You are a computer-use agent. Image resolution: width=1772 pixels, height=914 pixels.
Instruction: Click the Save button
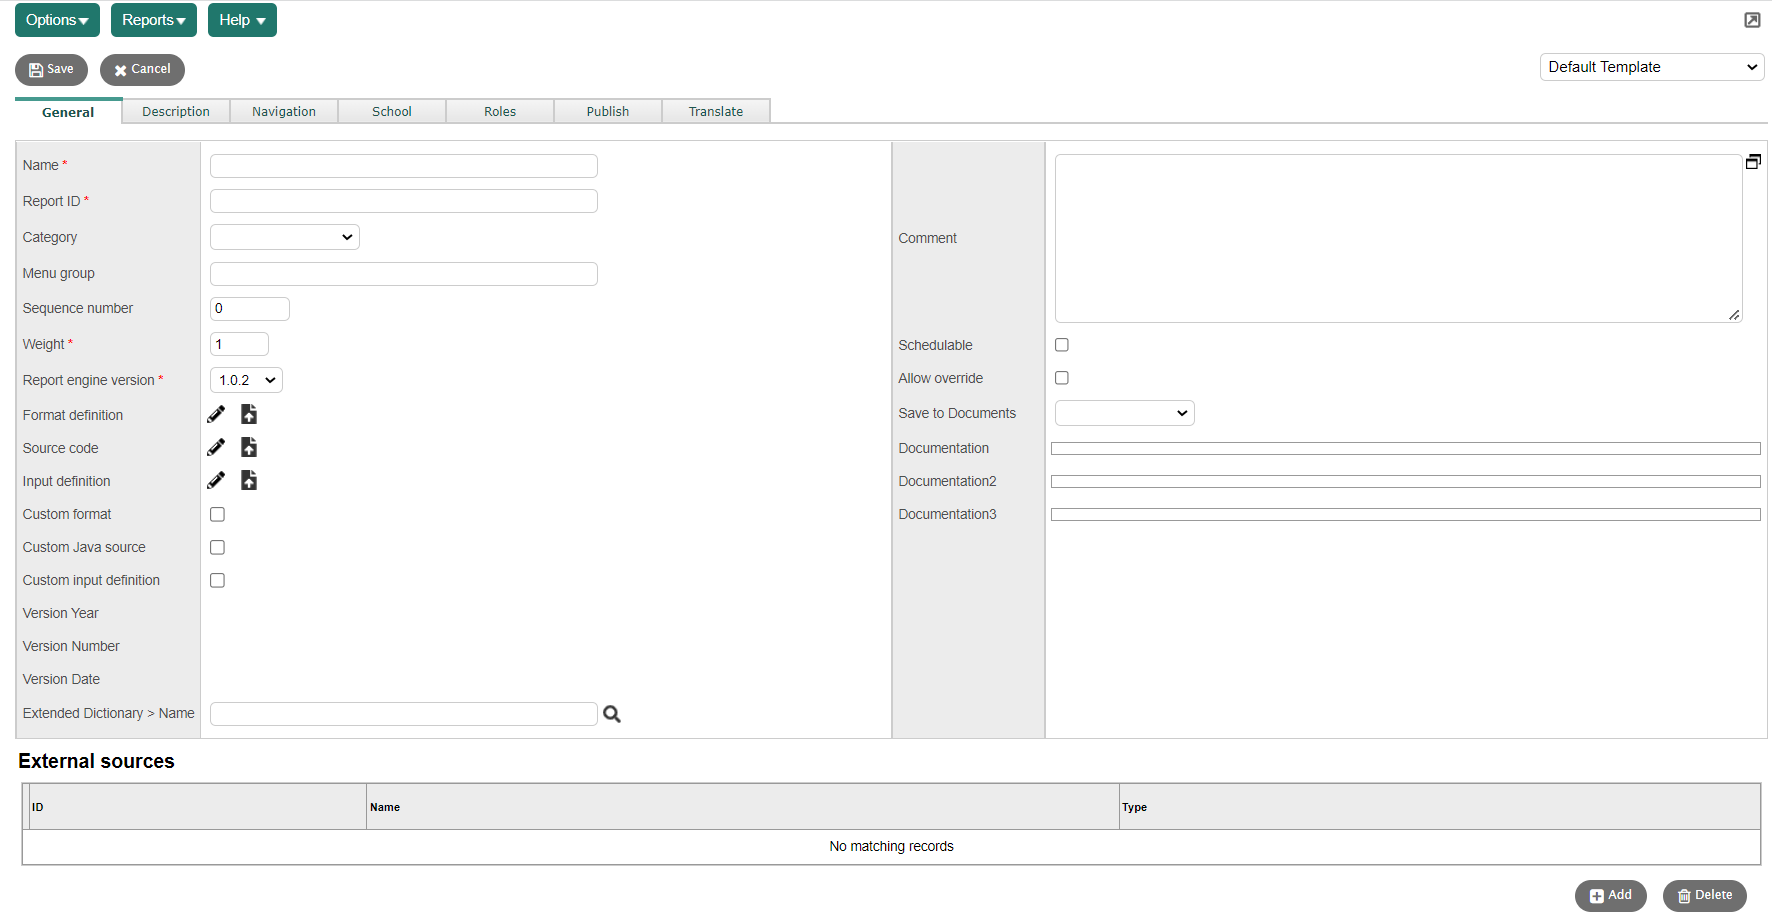click(x=51, y=69)
